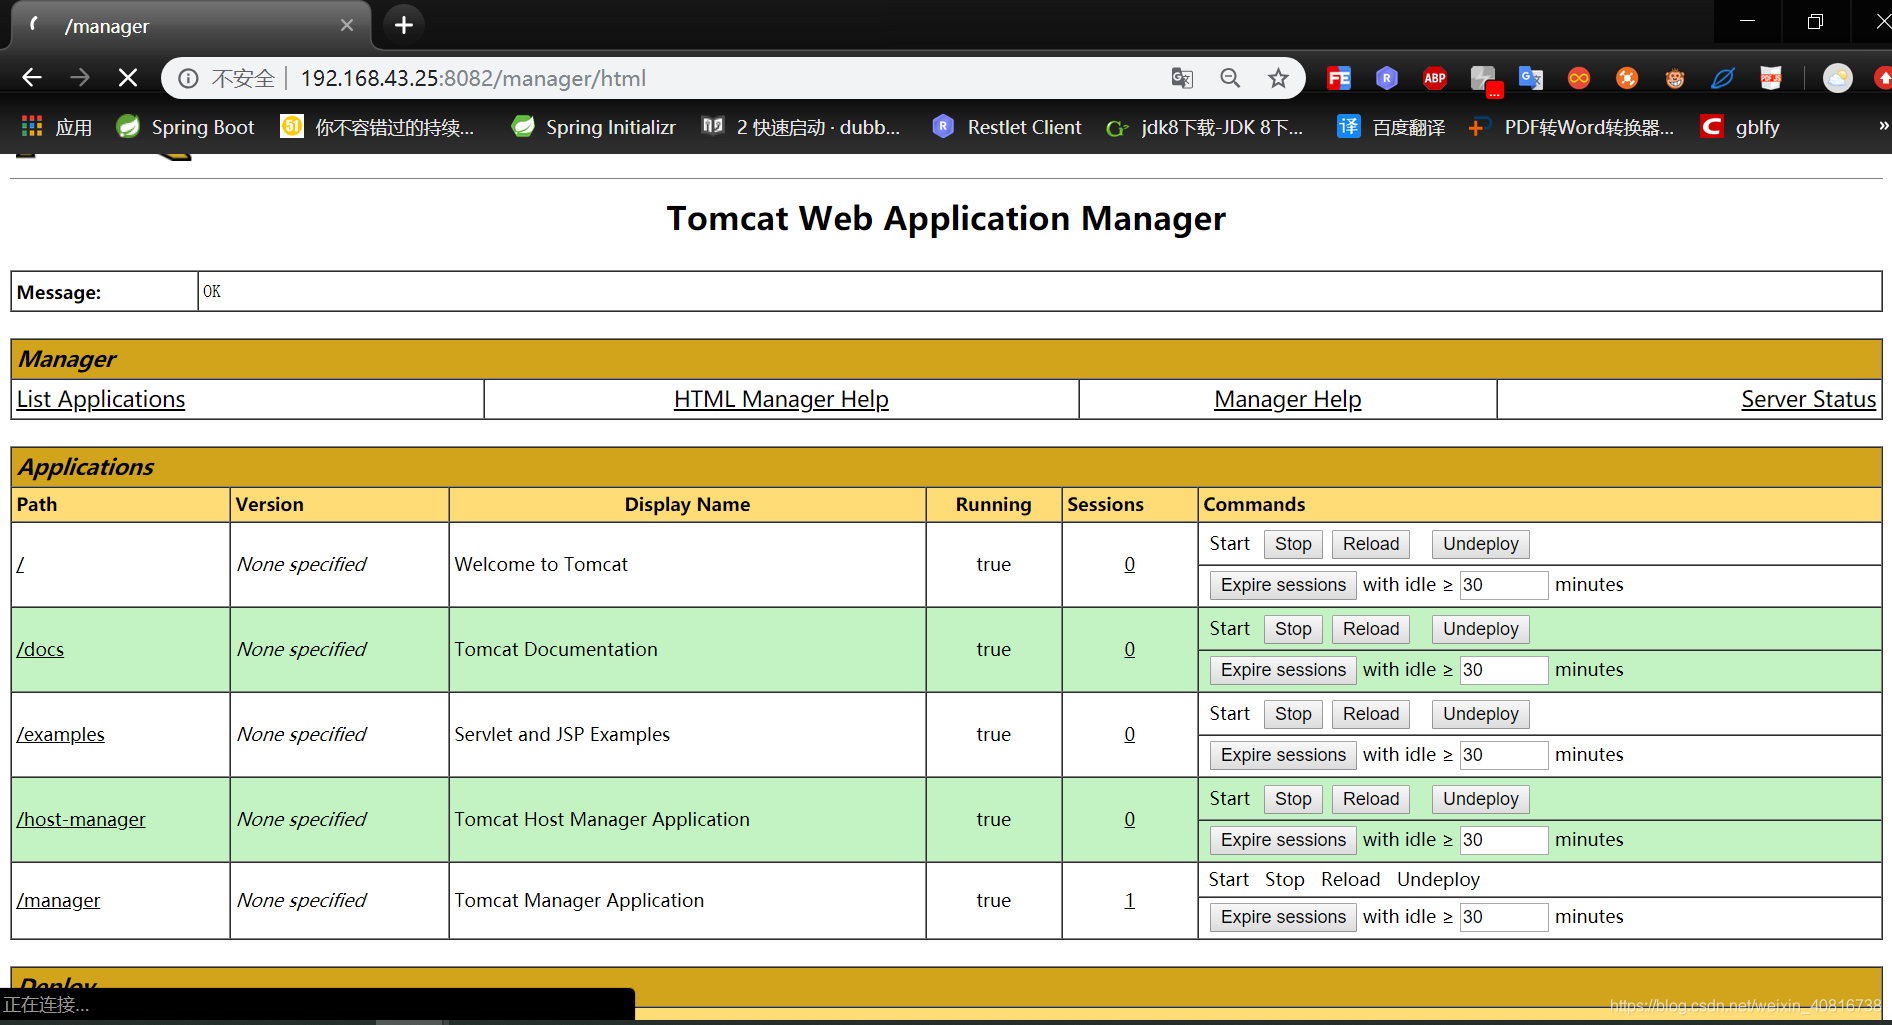This screenshot has width=1892, height=1025.
Task: Open the zoom magnifier icon in address bar
Action: point(1230,78)
